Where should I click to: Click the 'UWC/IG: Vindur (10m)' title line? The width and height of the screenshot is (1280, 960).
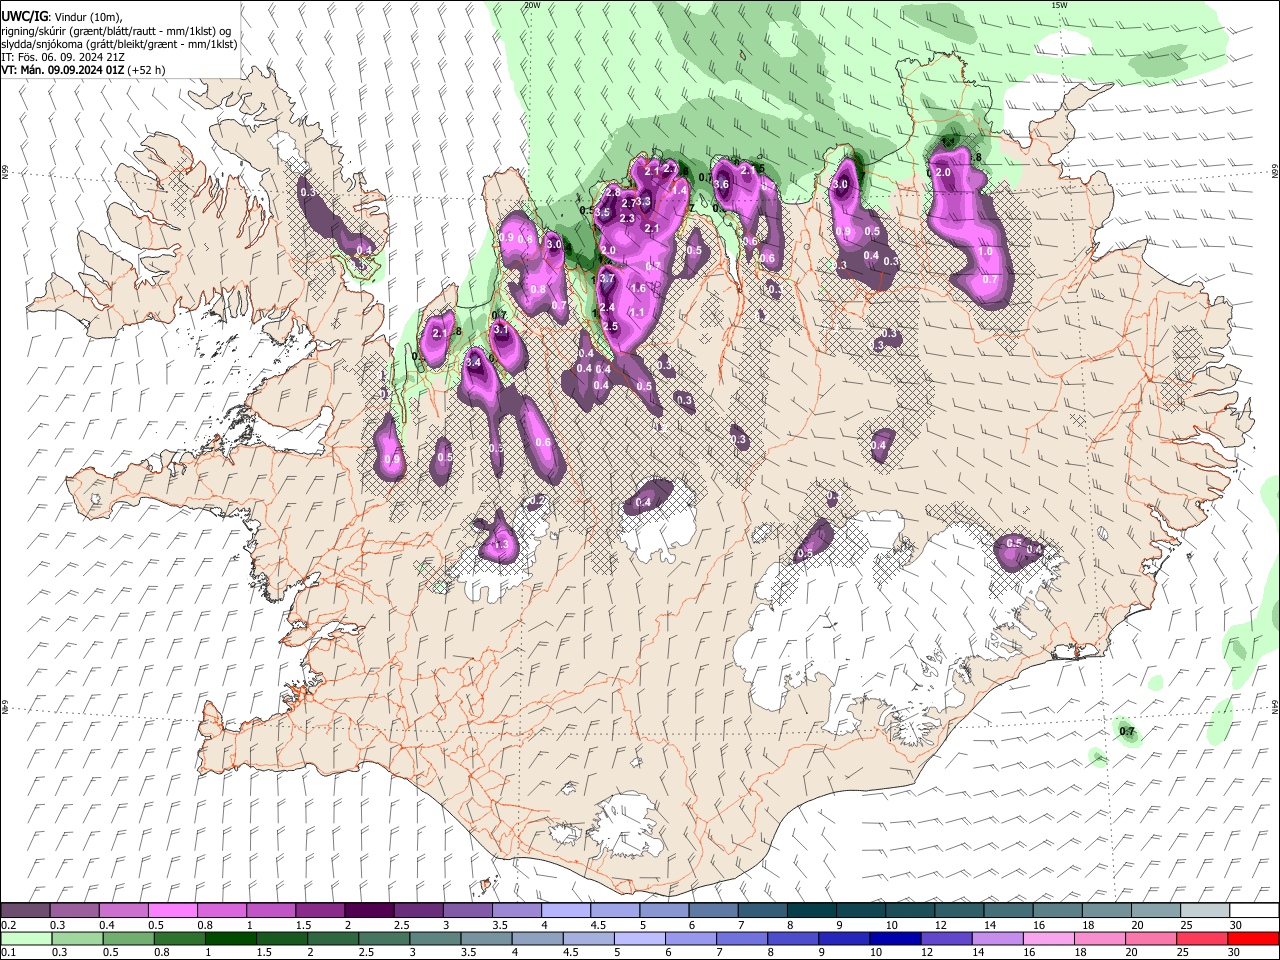(x=62, y=17)
